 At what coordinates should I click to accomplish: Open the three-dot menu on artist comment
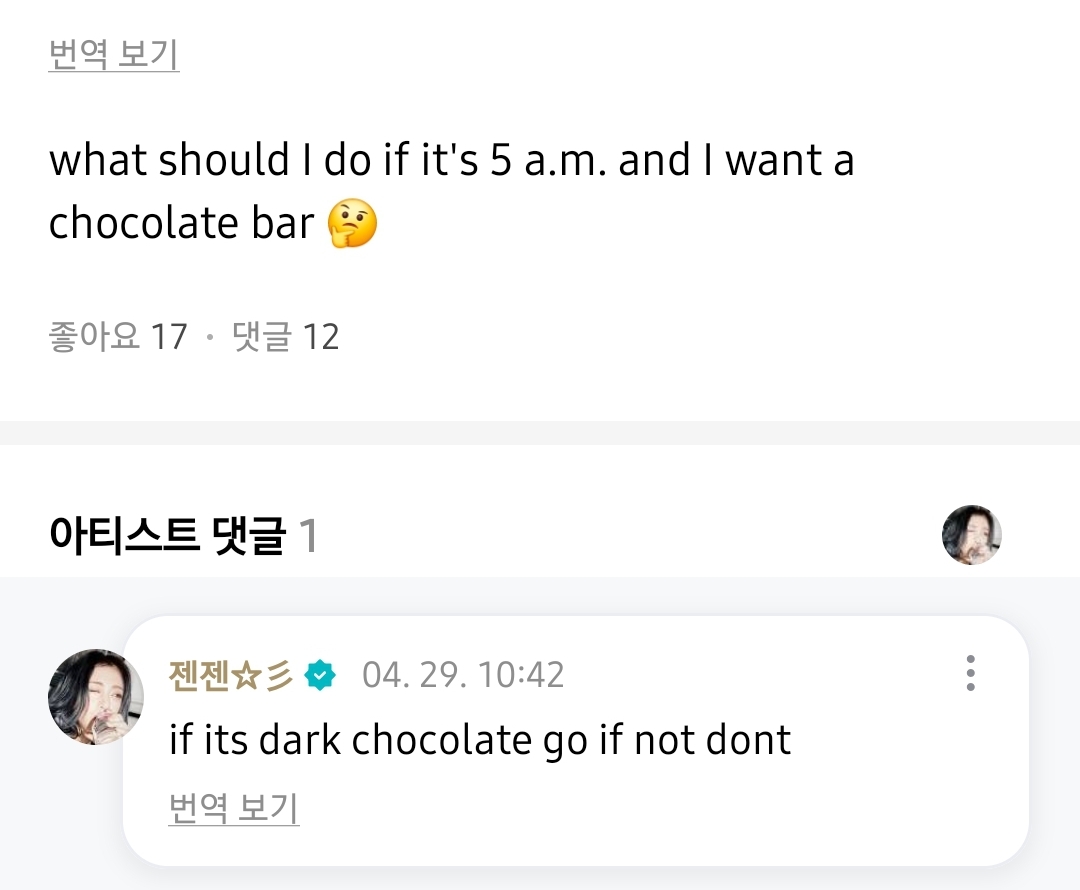(970, 674)
